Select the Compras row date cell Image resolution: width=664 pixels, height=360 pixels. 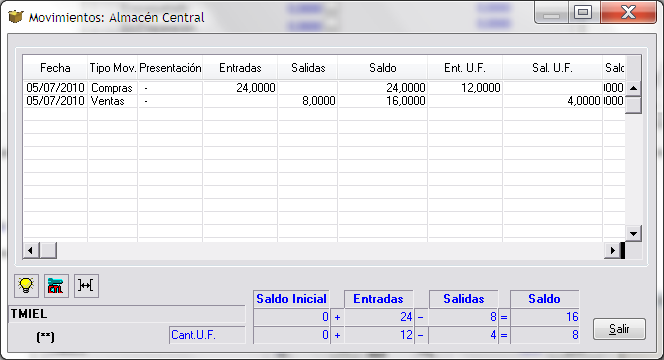pyautogui.click(x=55, y=88)
